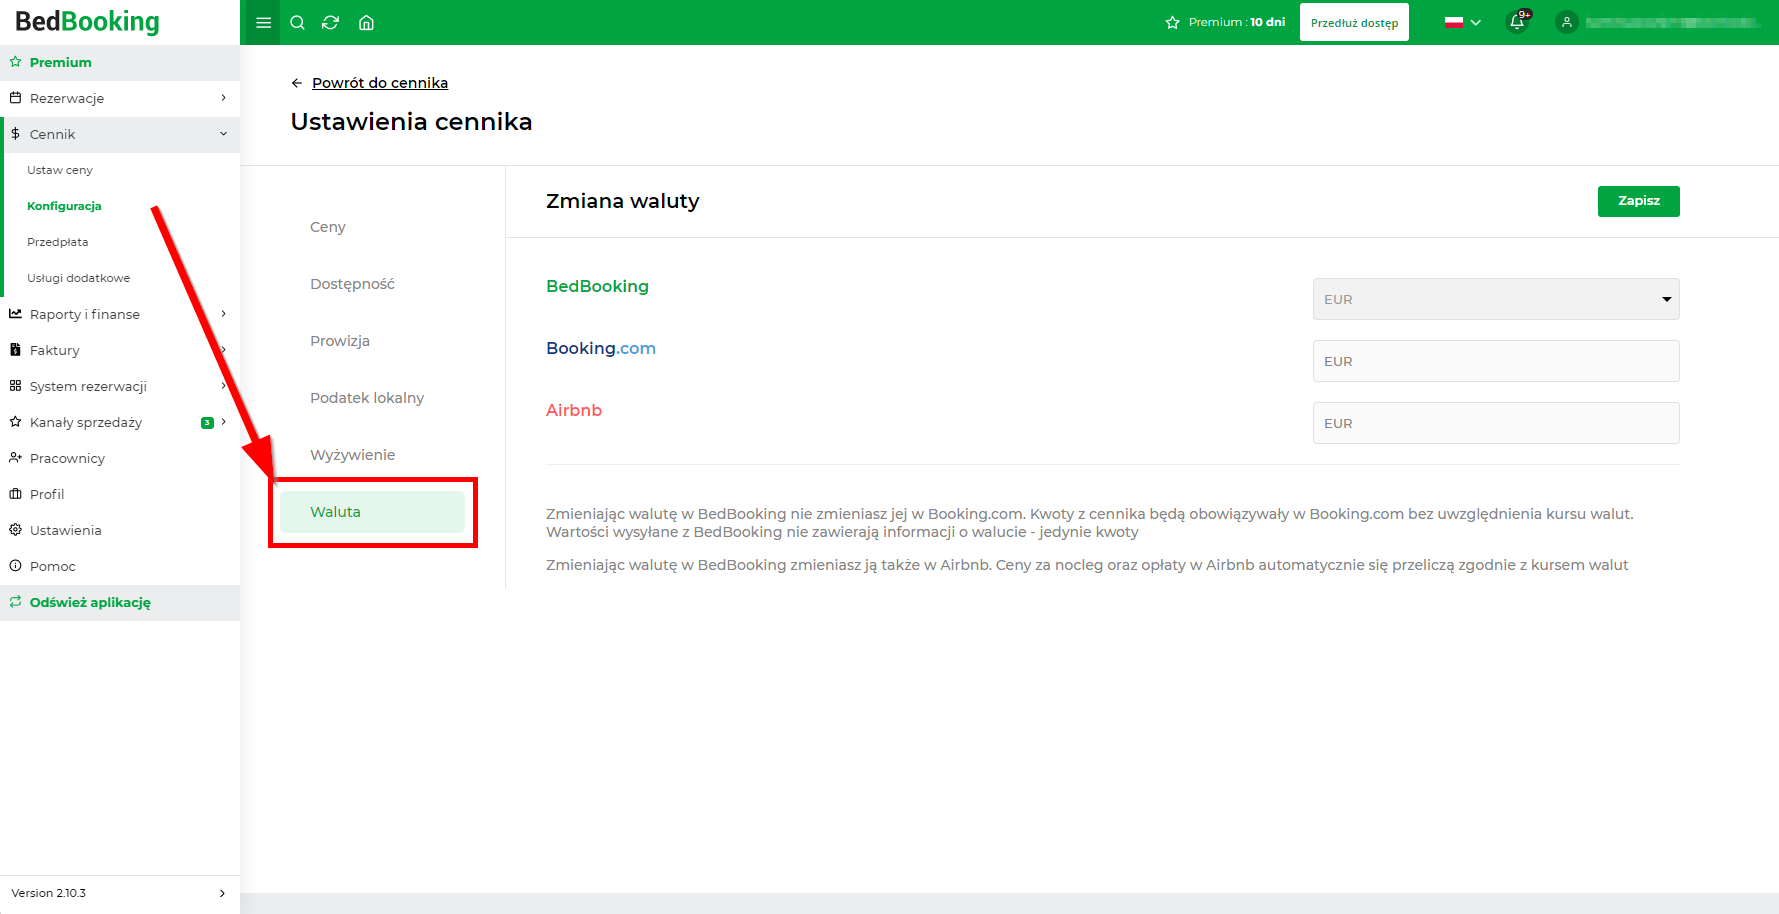Click the System rezerwacji grid icon

point(15,386)
